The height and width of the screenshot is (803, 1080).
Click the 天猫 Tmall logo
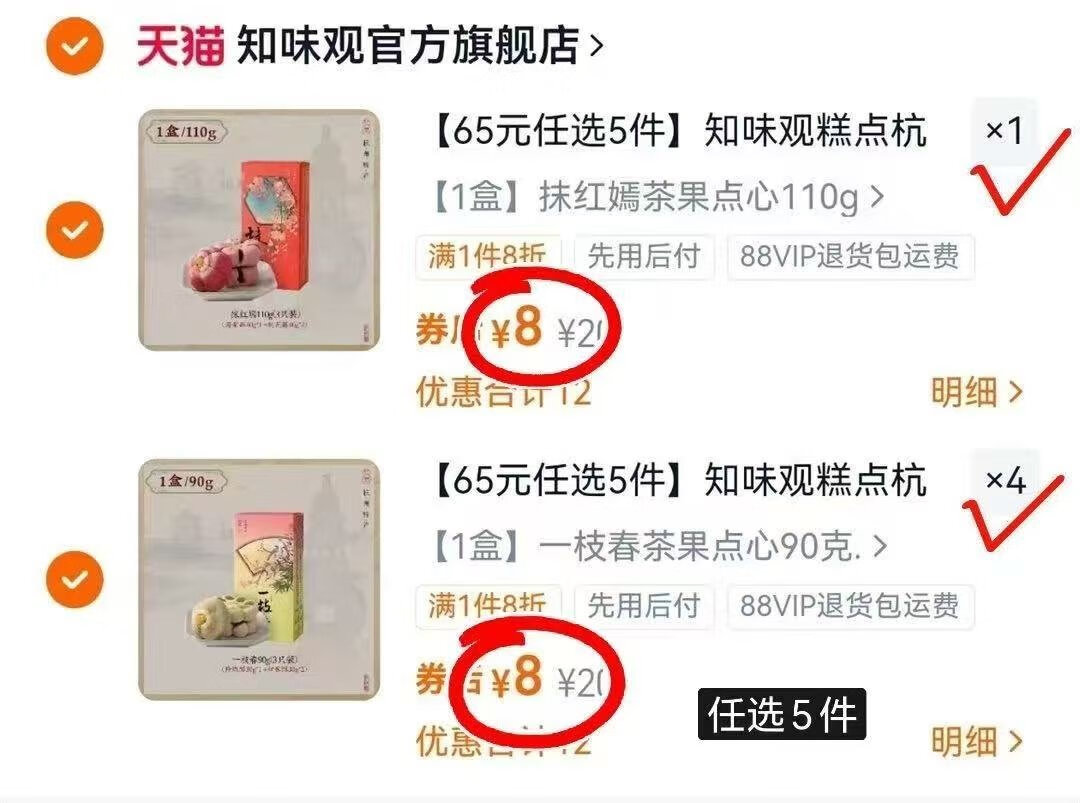coord(180,46)
